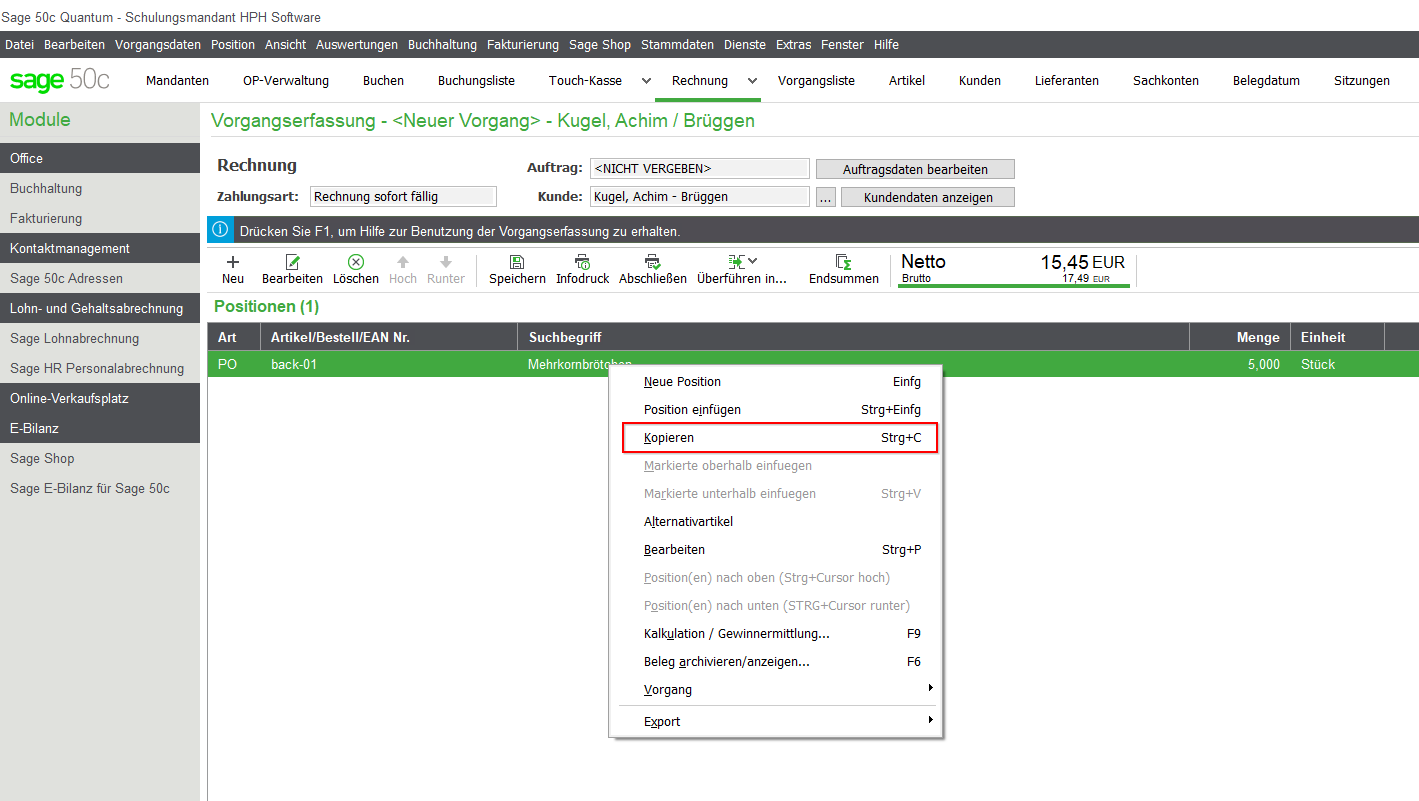Viewport: 1419px width, 801px height.
Task: Open the Export submenu in context menu
Action: point(776,722)
